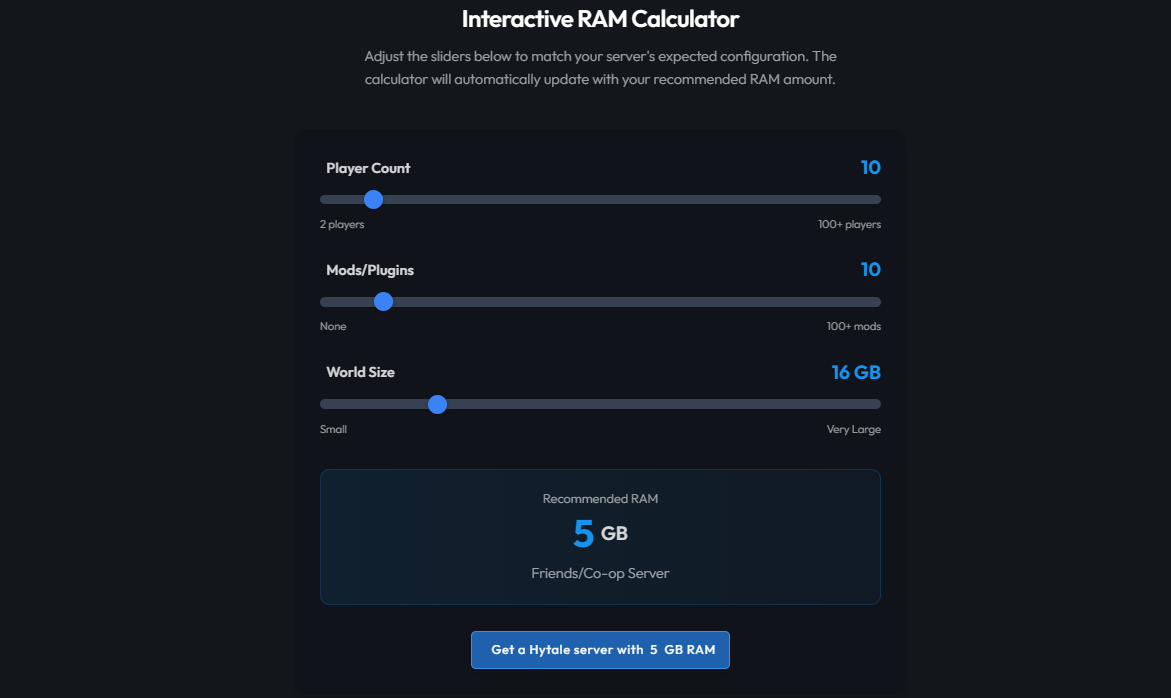Click the '100+ mods' maximum label

853,327
